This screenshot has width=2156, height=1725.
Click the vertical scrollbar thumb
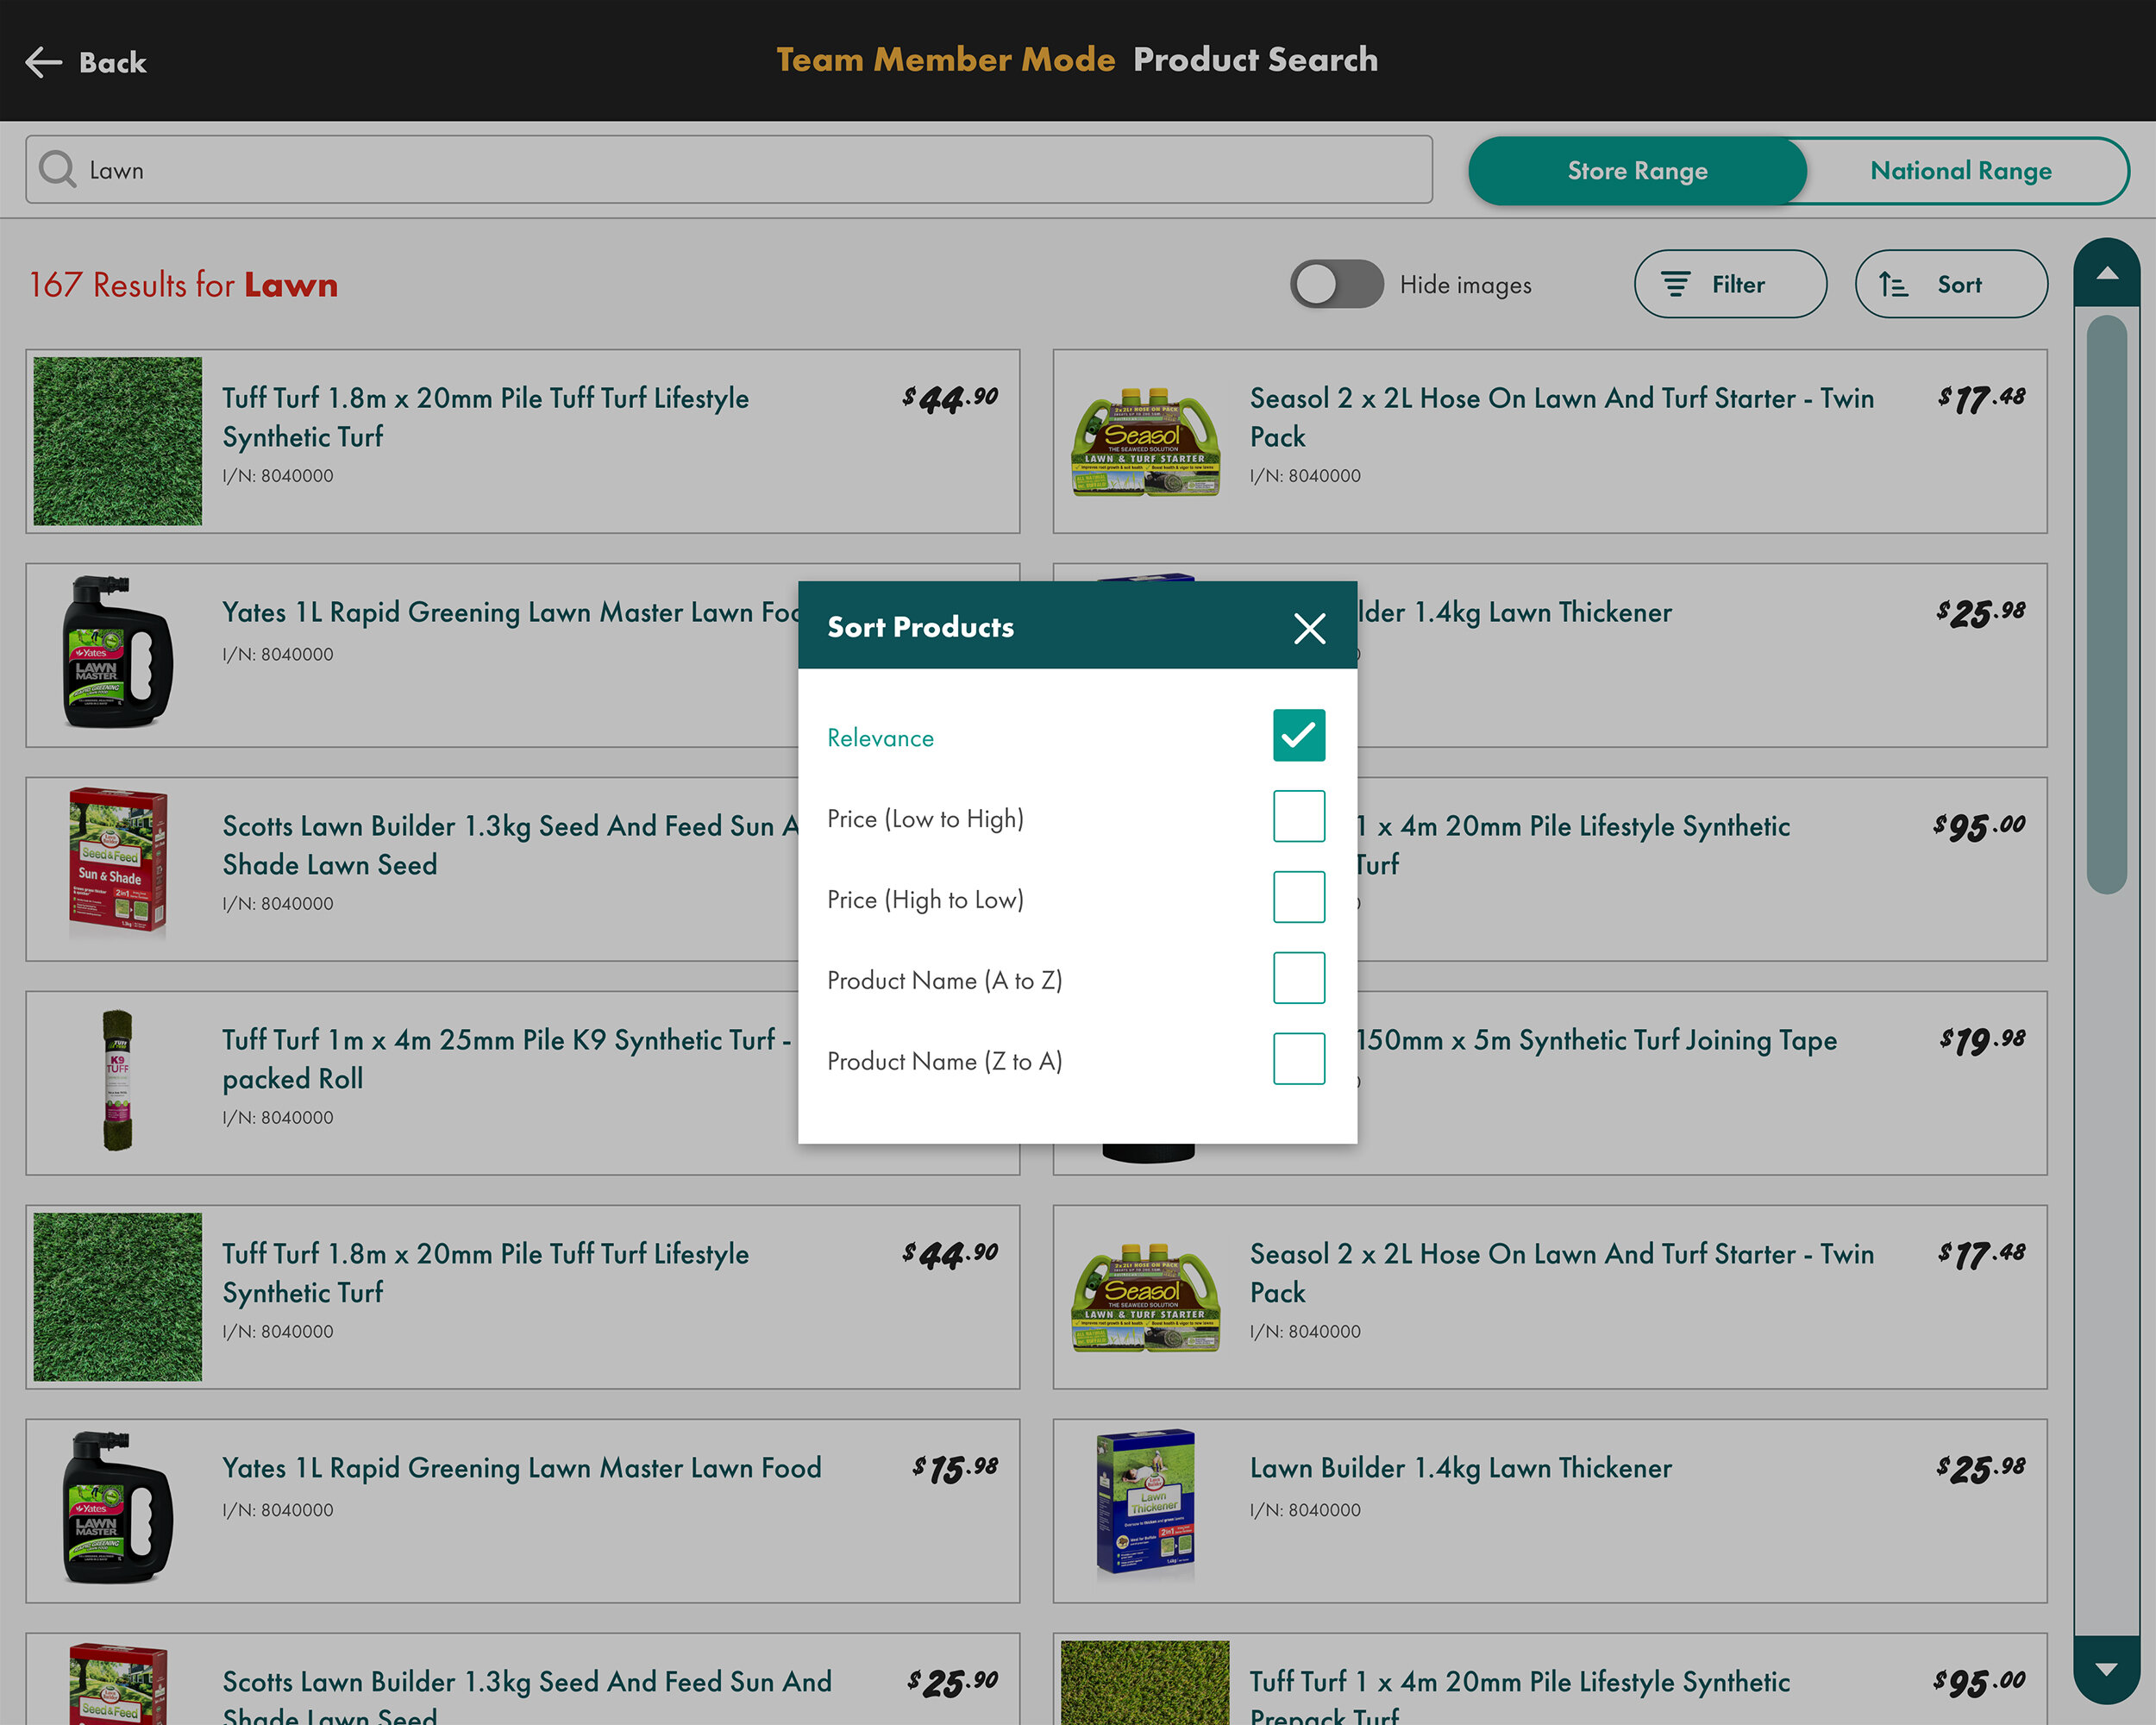[2107, 604]
